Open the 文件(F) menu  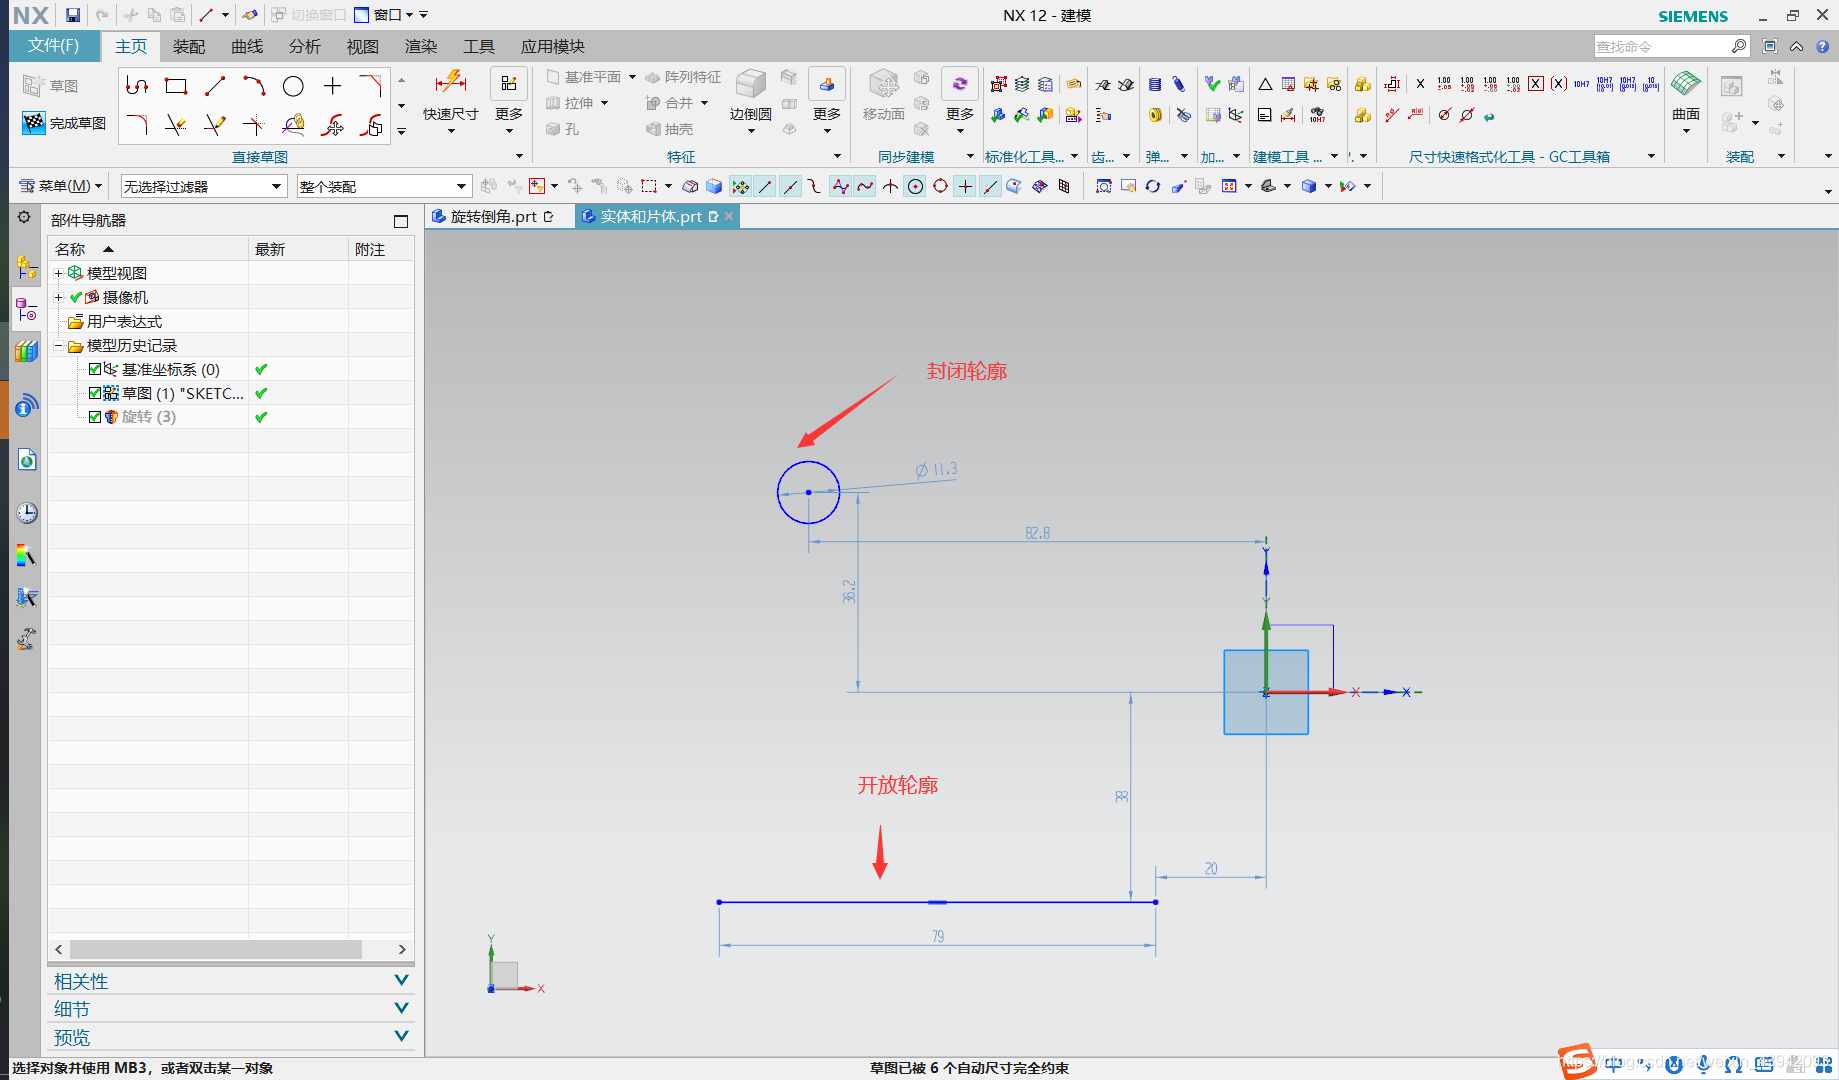53,46
